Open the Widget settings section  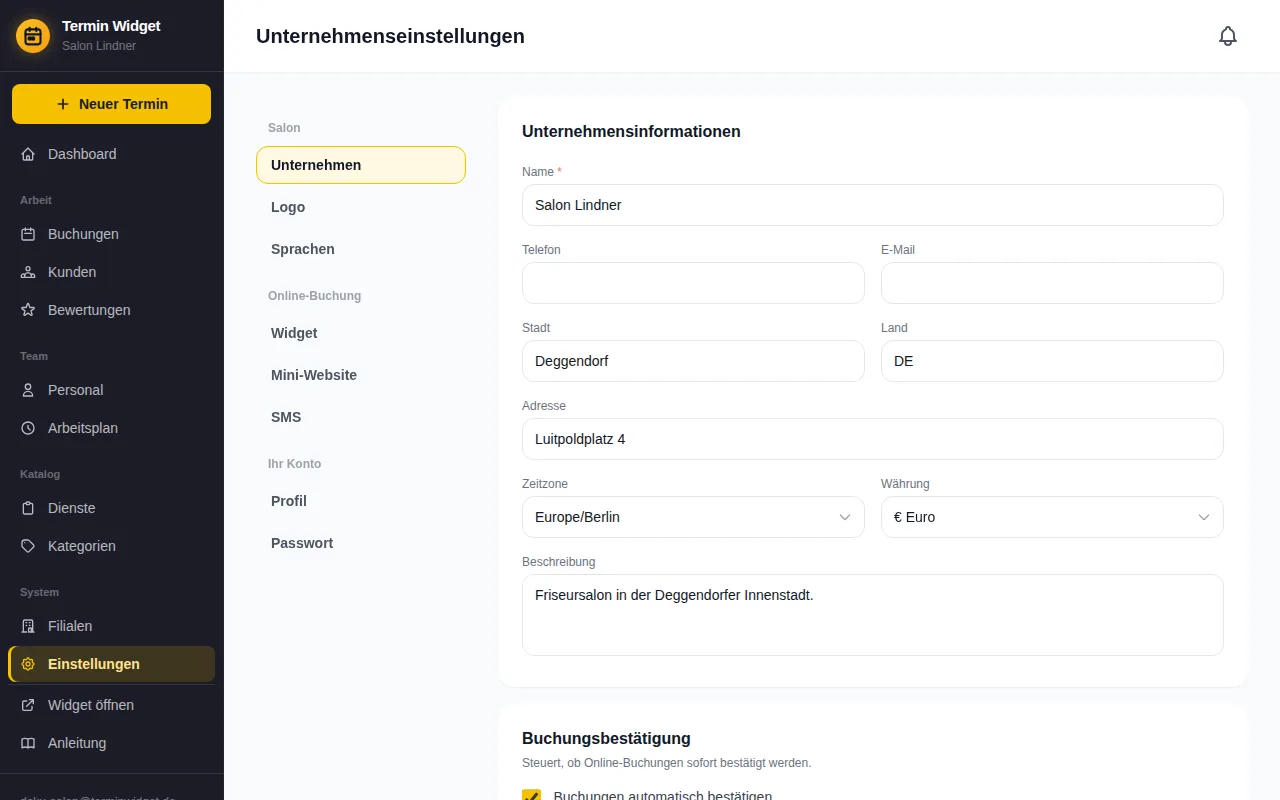(x=361, y=333)
